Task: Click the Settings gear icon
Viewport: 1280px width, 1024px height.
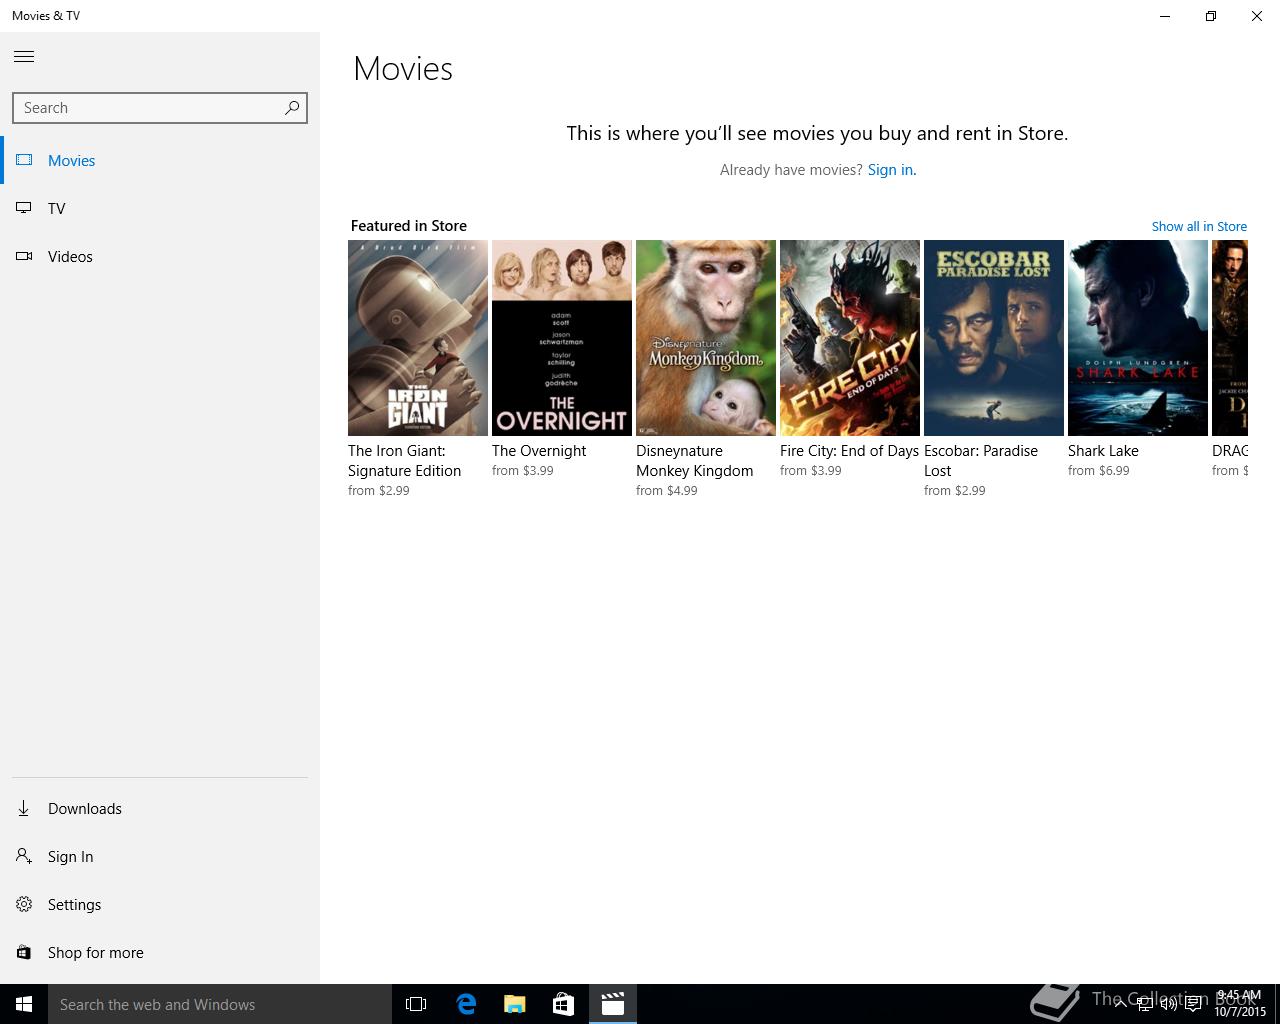Action: (24, 904)
